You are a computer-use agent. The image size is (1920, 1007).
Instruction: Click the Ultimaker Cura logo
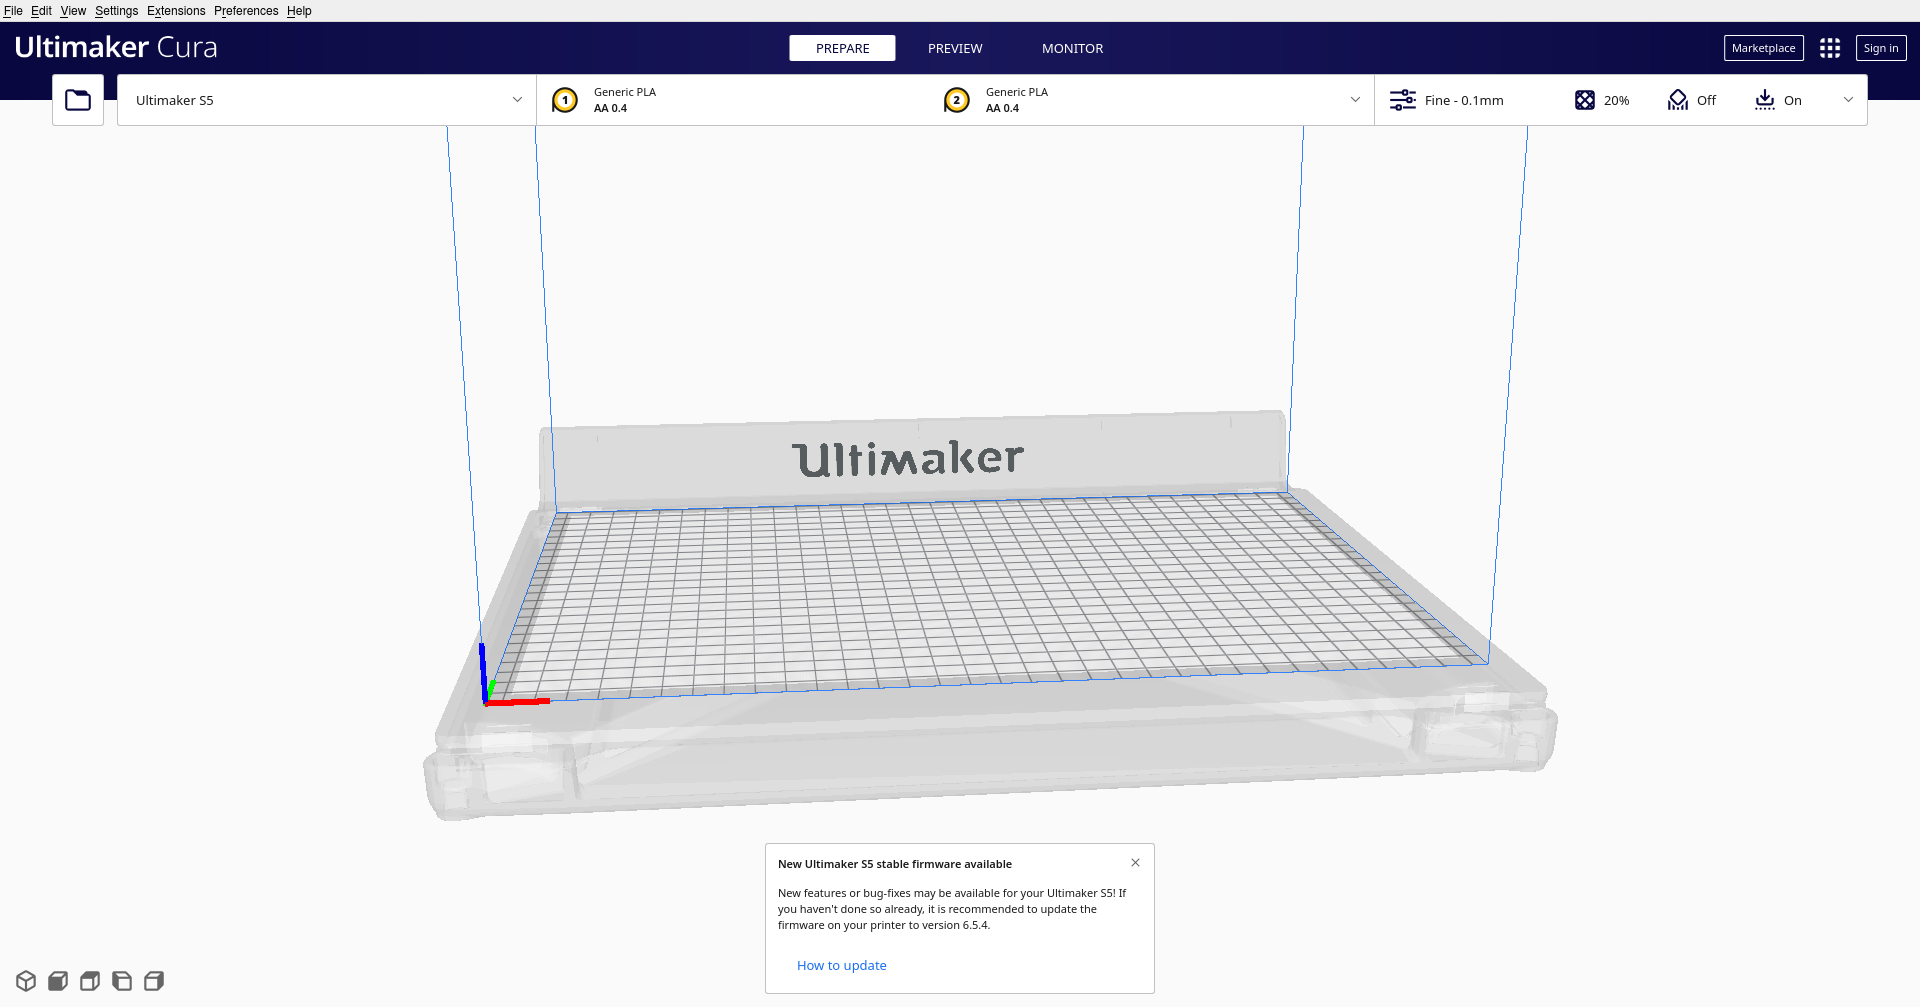[x=116, y=47]
